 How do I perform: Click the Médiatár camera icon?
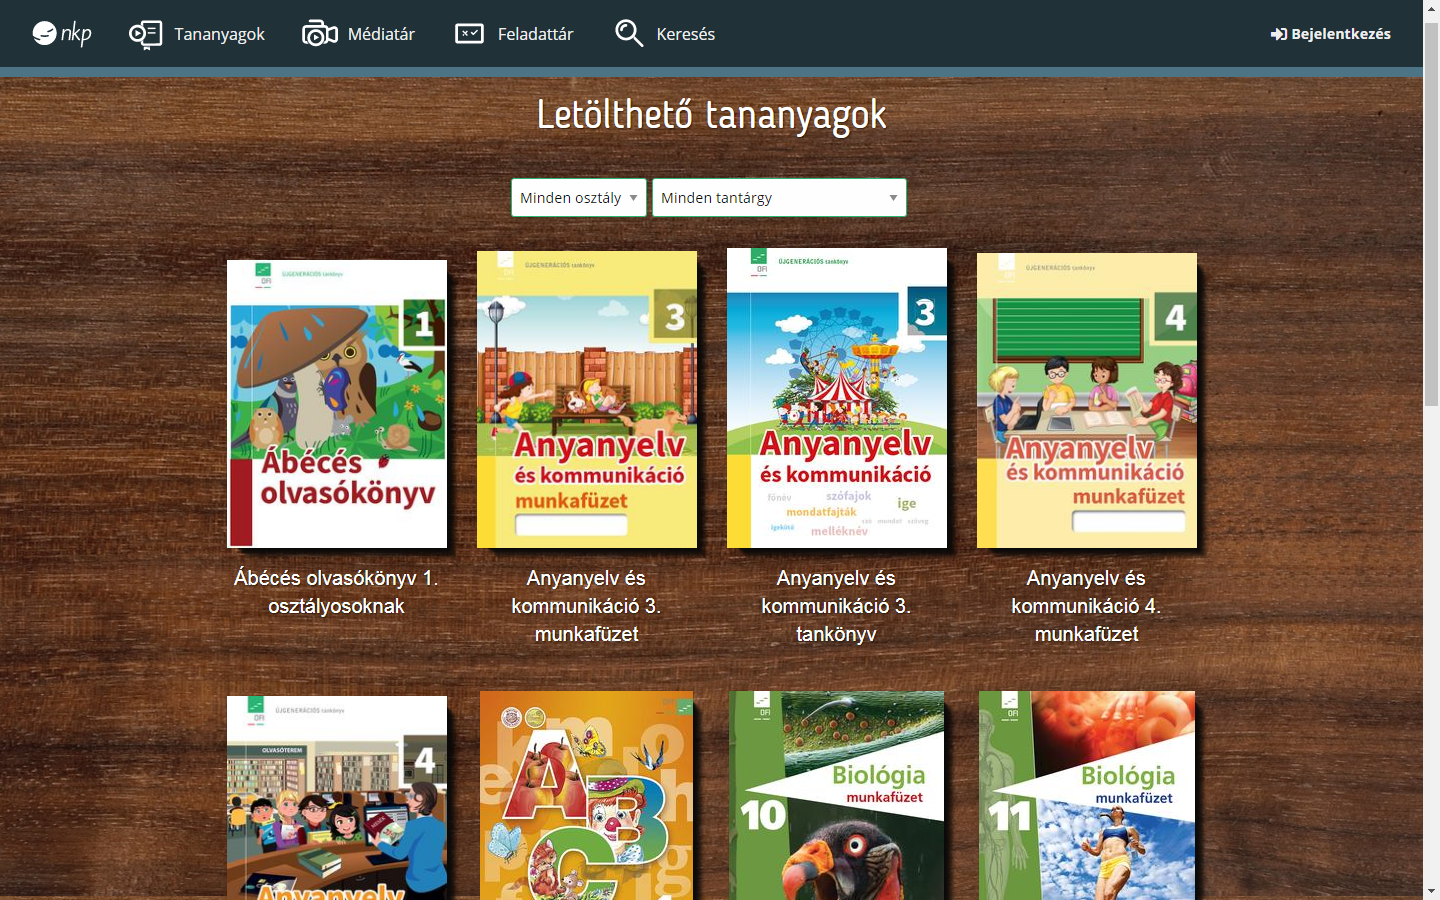[x=320, y=34]
